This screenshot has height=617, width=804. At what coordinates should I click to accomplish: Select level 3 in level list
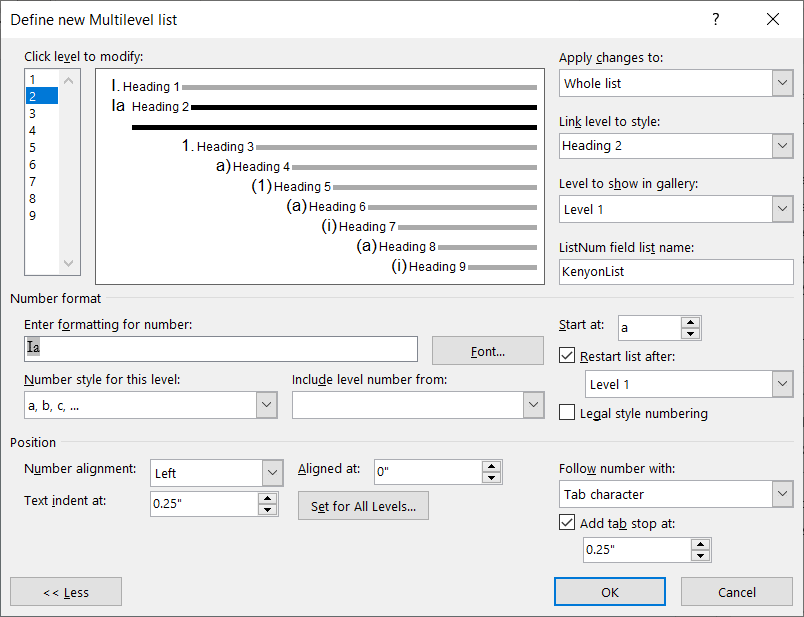point(42,113)
